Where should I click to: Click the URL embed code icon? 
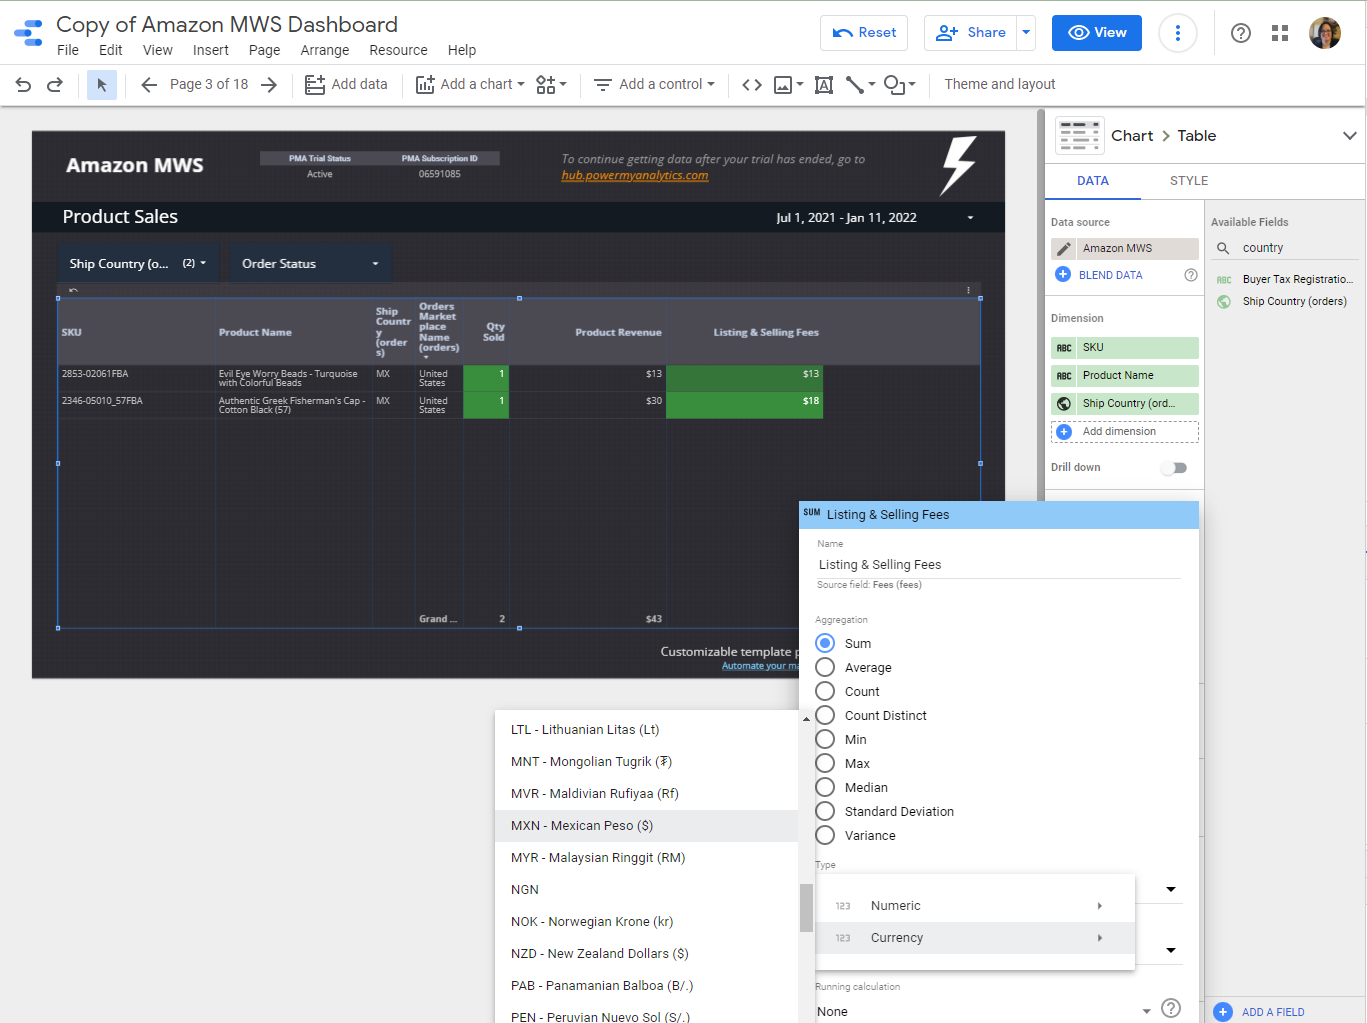752,85
